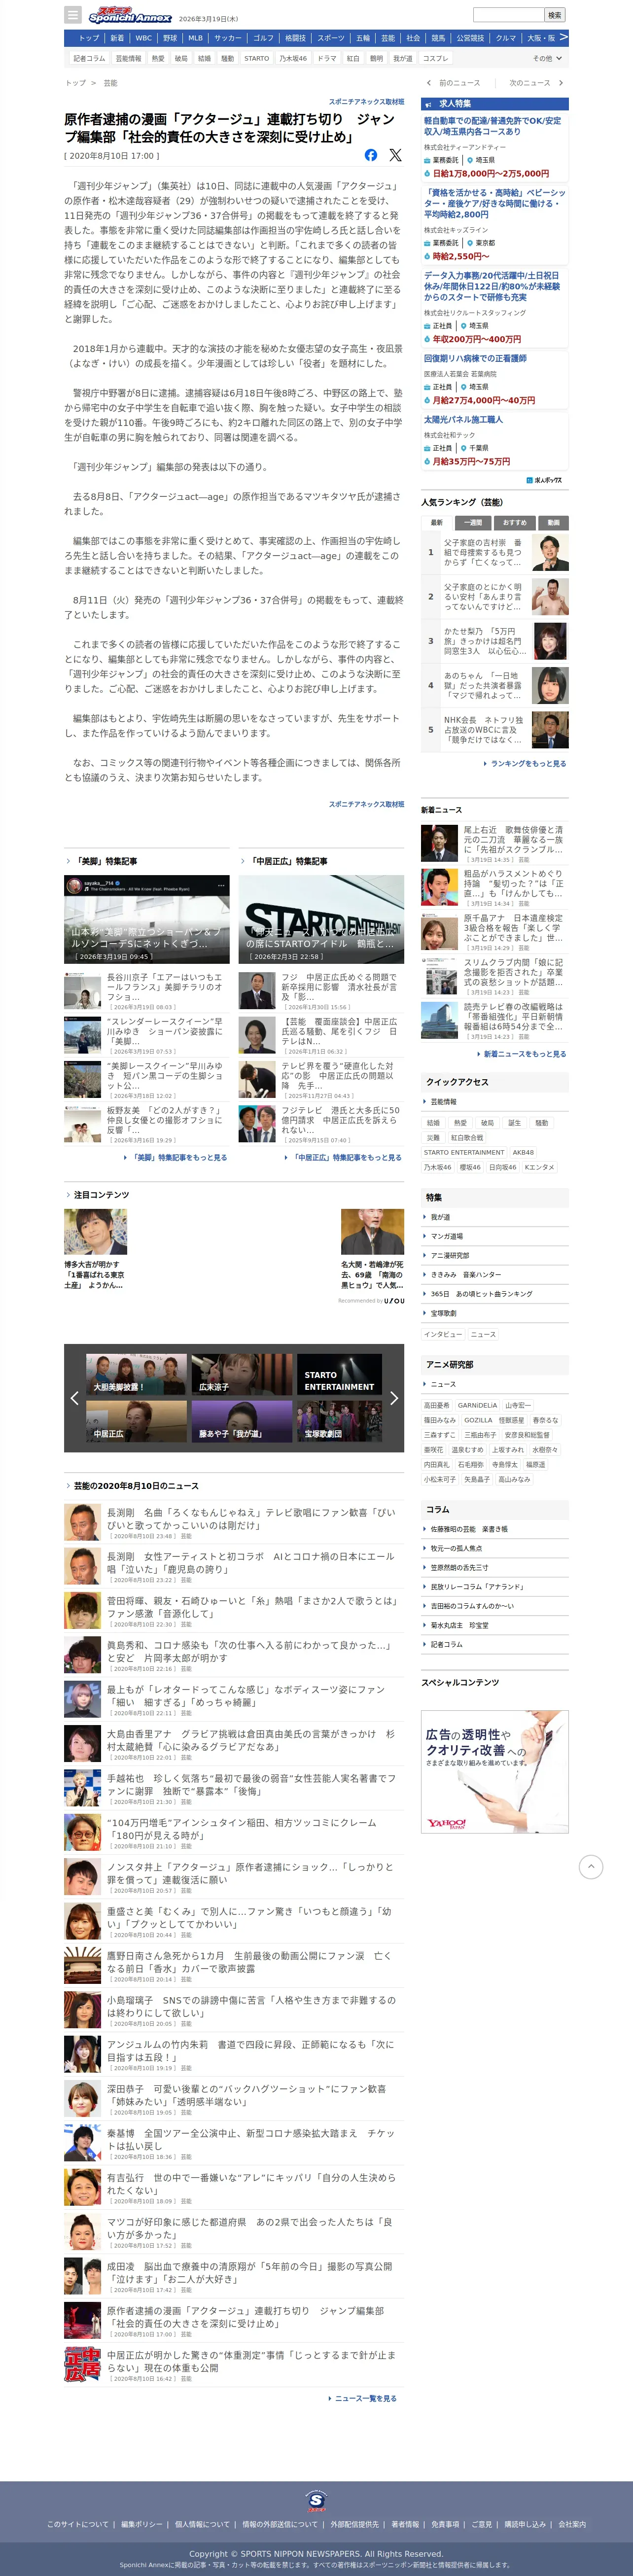Select the 最新 ranking tab

point(436,522)
